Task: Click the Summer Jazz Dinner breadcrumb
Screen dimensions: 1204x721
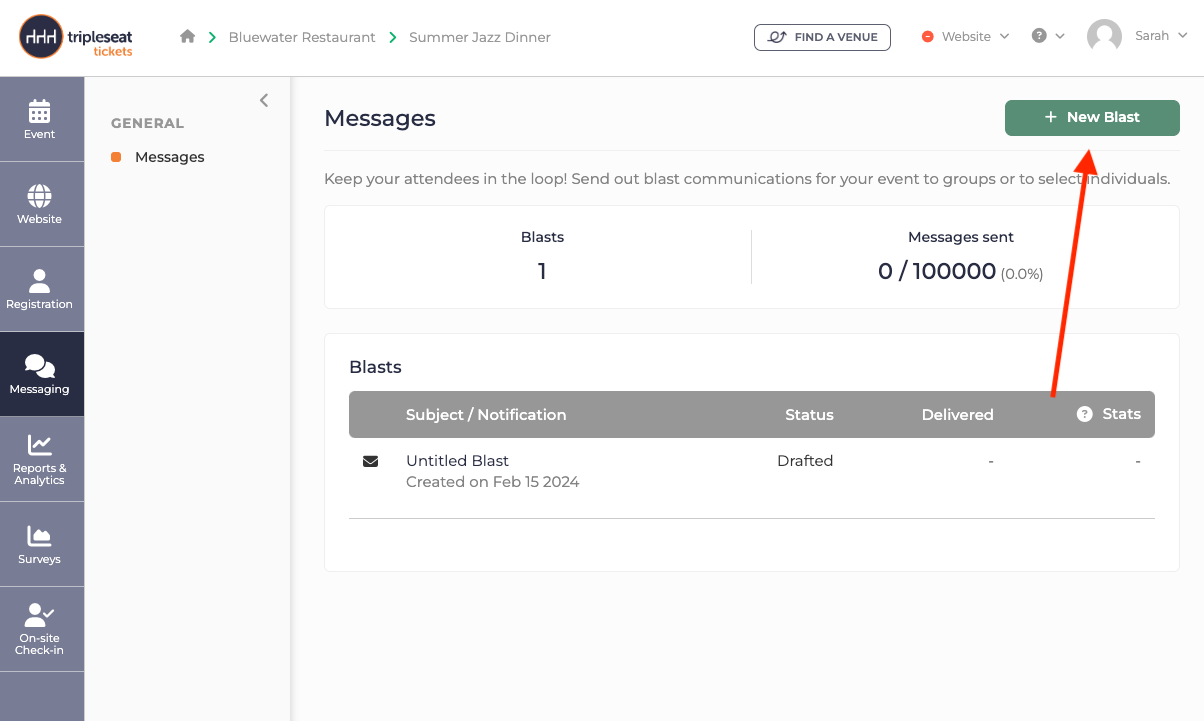Action: pyautogui.click(x=480, y=37)
